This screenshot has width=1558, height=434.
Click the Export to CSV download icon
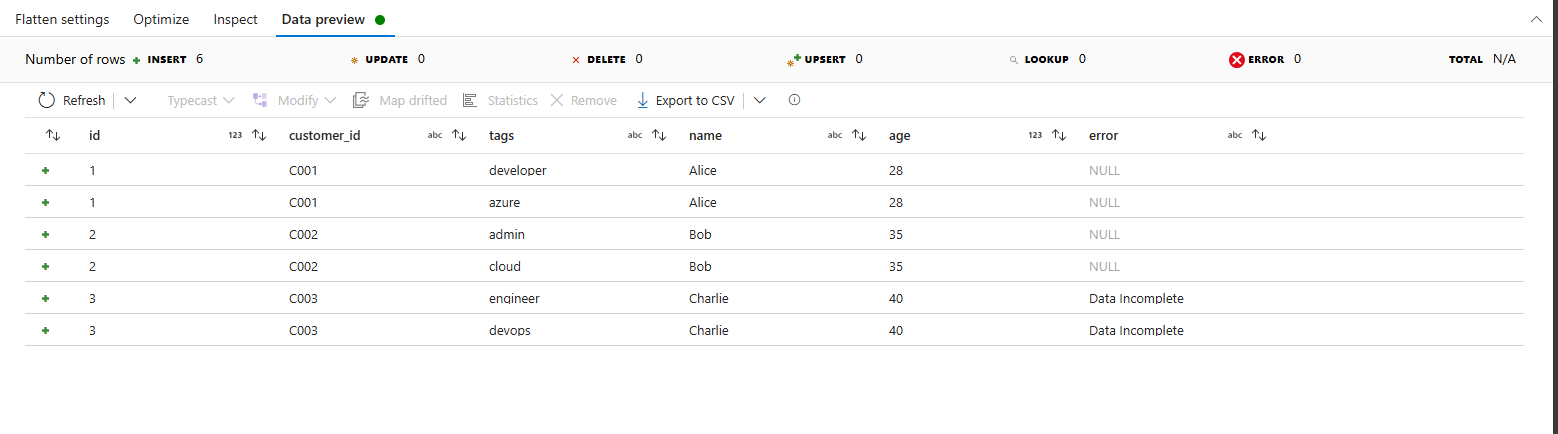click(x=643, y=100)
